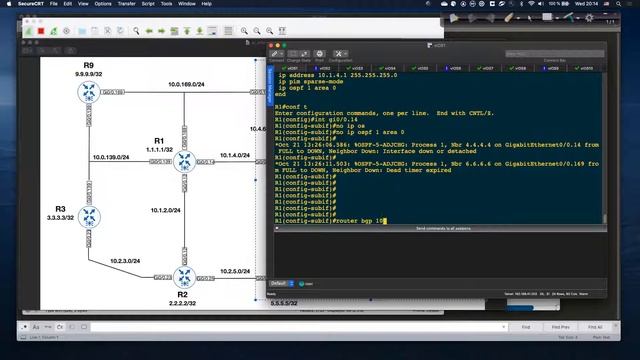Open the View menu
This screenshot has height=360, width=640.
83,4
